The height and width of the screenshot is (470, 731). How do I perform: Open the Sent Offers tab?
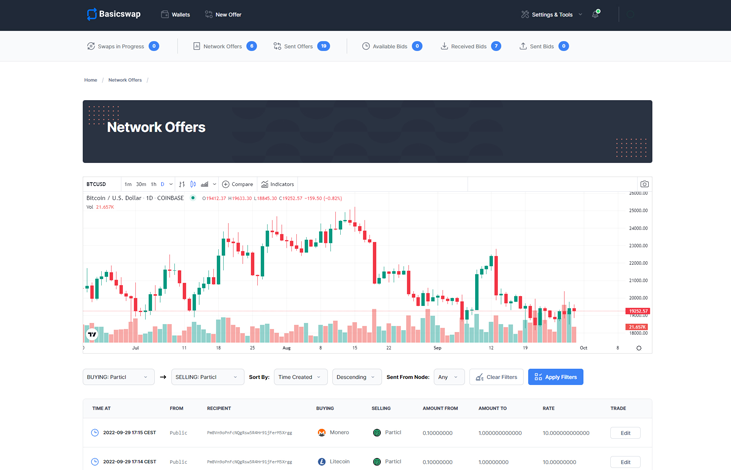[x=301, y=46]
